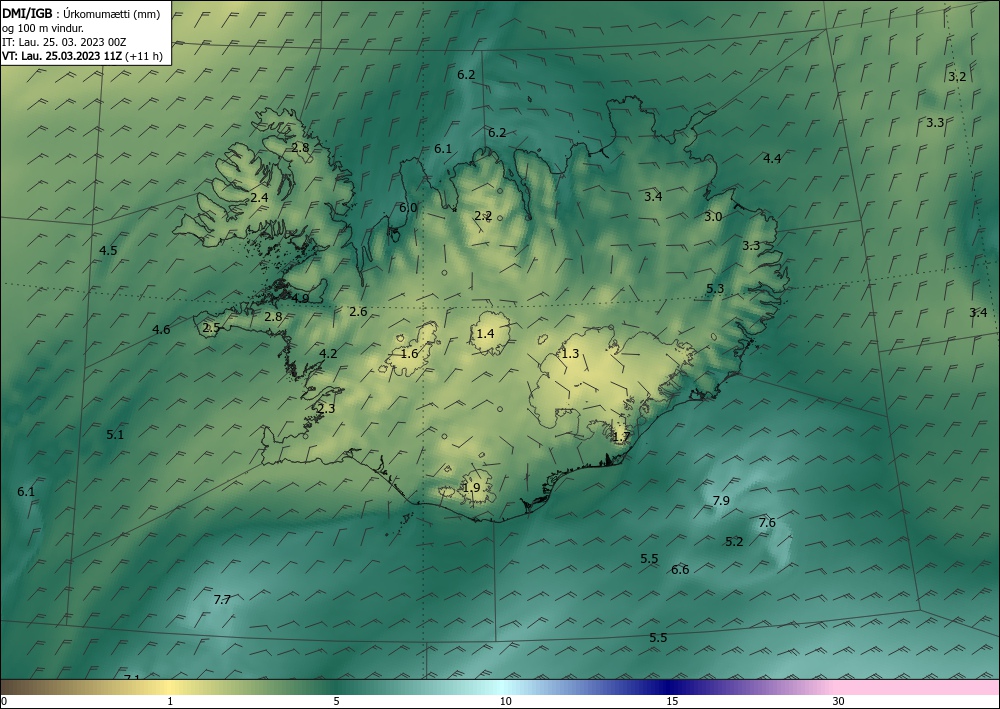Click the valid time 'VT: Lau. 25.03.2023 11Z'

[62, 56]
